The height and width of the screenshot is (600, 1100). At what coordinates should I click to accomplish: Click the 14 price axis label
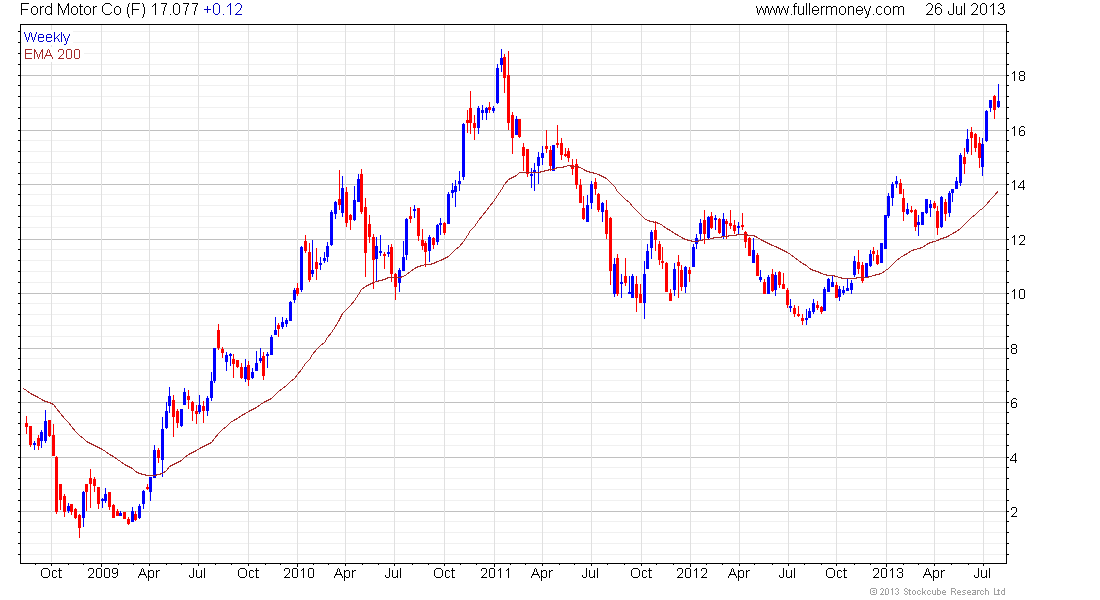click(1018, 185)
